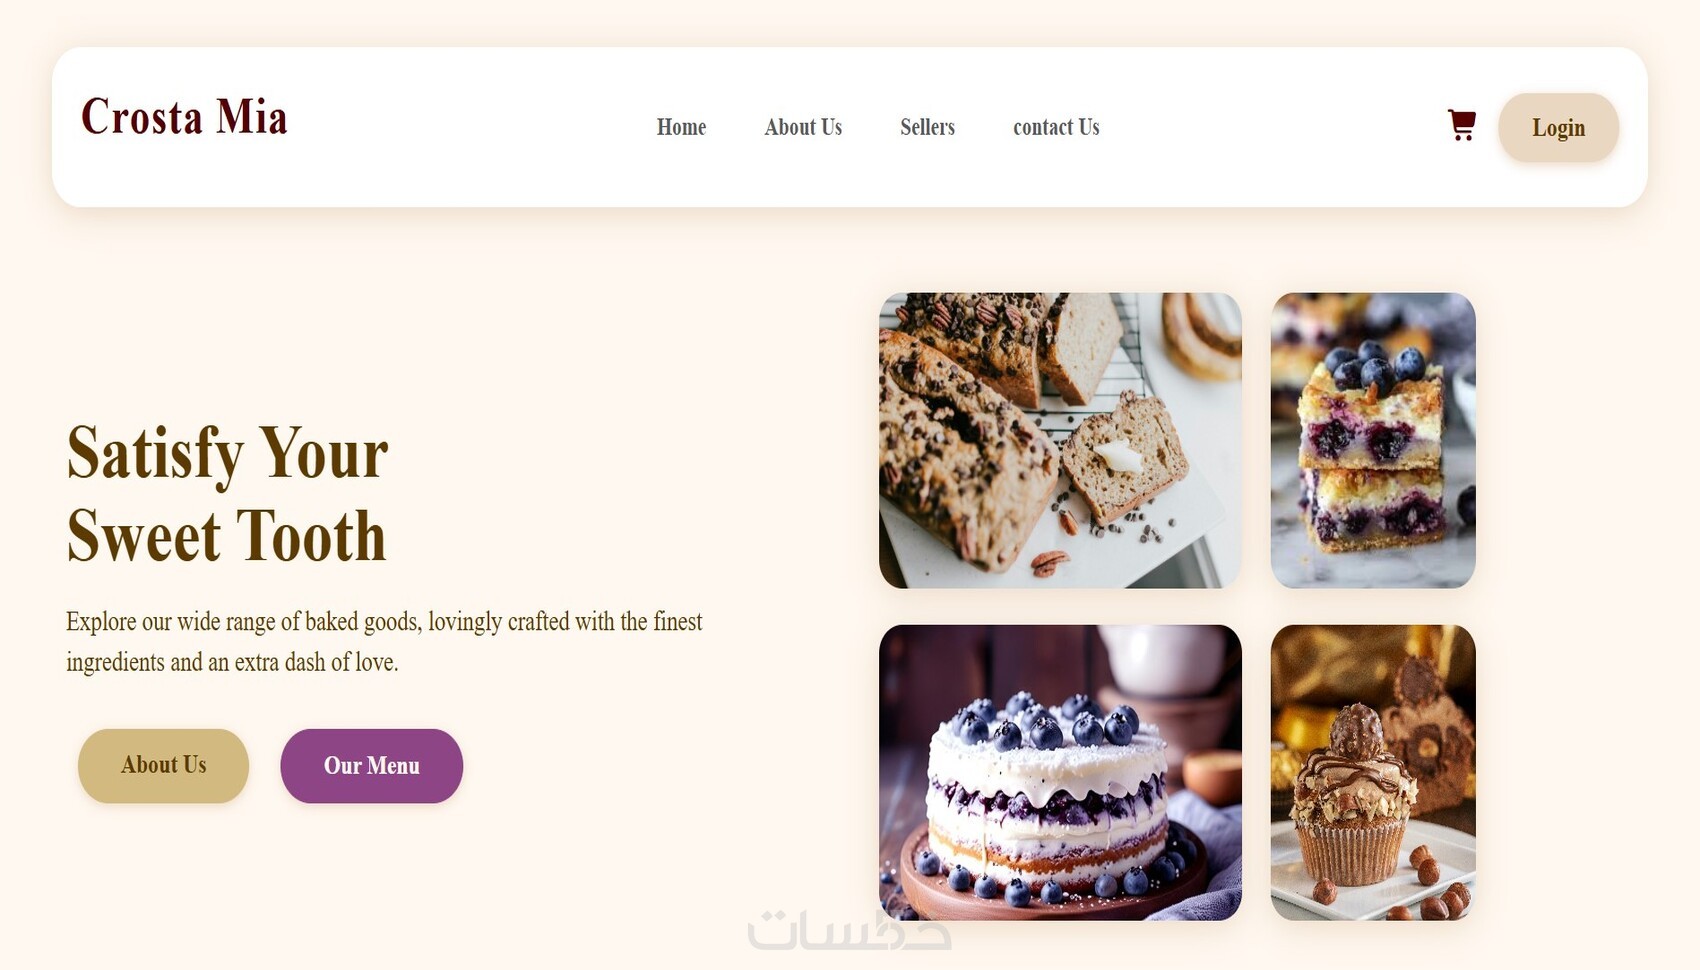The height and width of the screenshot is (970, 1700).
Task: Open the contact Us nav link
Action: click(x=1056, y=127)
